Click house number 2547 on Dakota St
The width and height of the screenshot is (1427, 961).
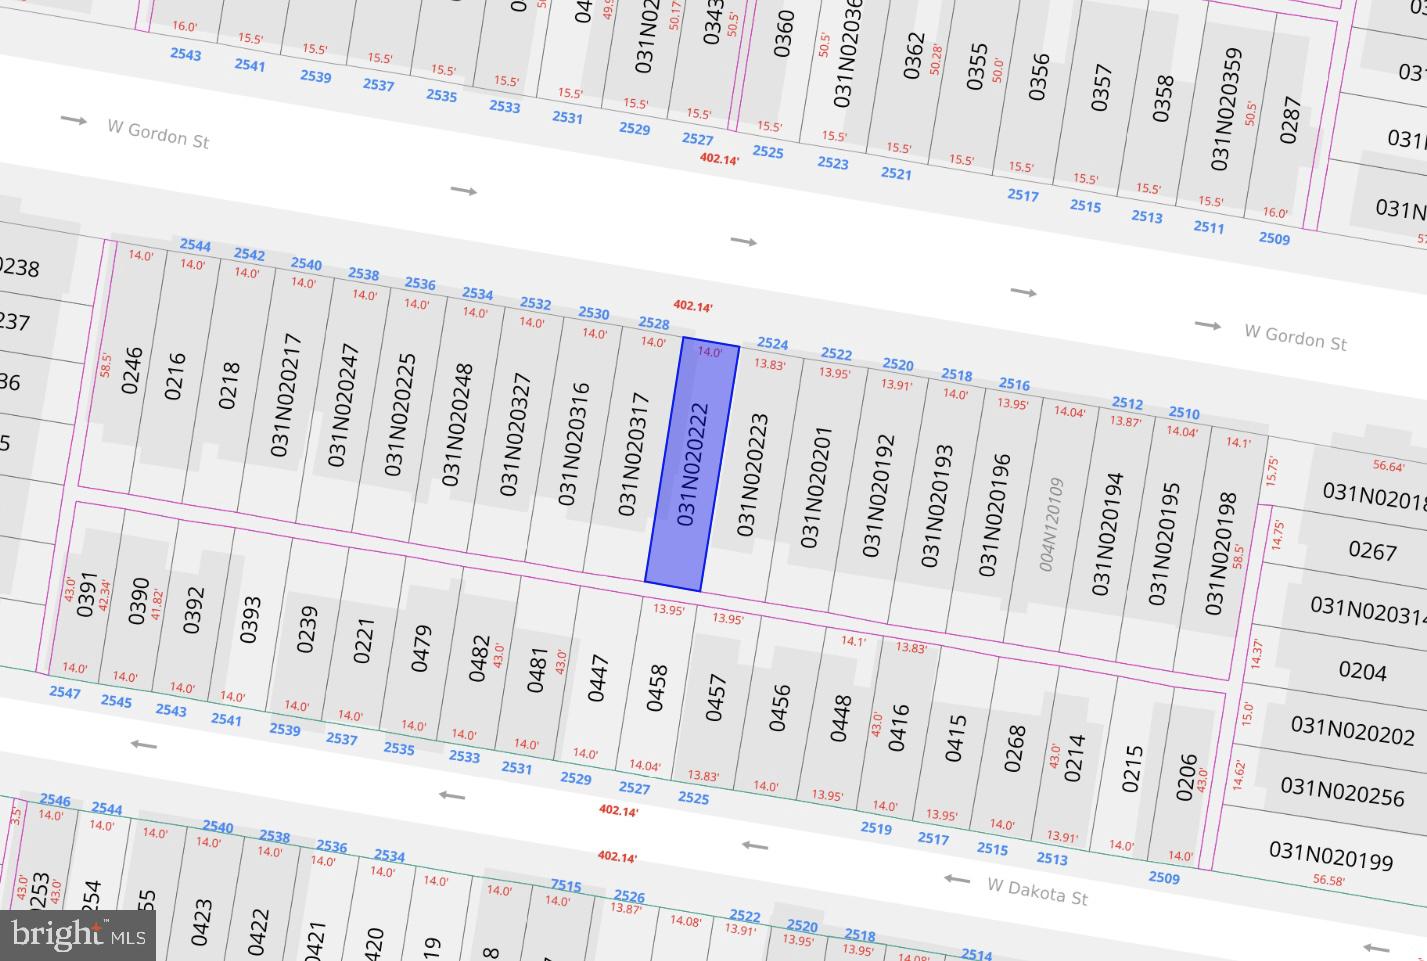click(65, 692)
